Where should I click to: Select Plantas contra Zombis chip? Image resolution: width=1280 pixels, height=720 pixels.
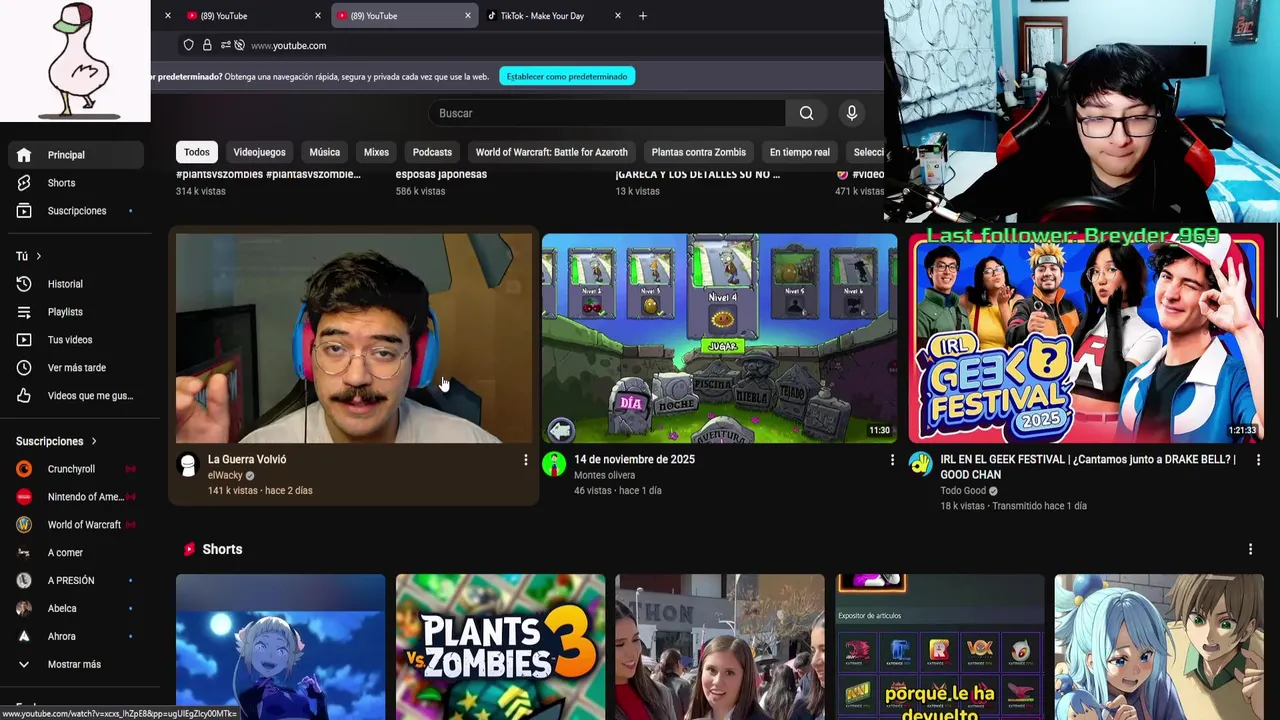coord(699,152)
